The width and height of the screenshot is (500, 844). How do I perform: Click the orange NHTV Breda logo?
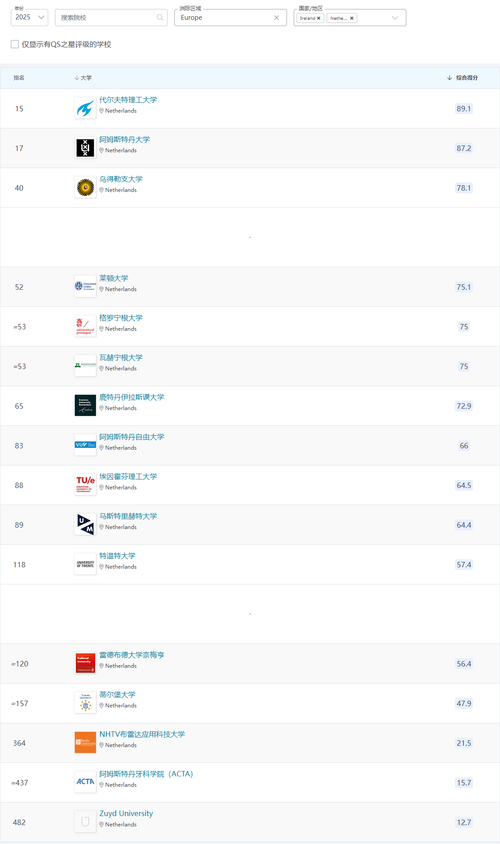[85, 743]
